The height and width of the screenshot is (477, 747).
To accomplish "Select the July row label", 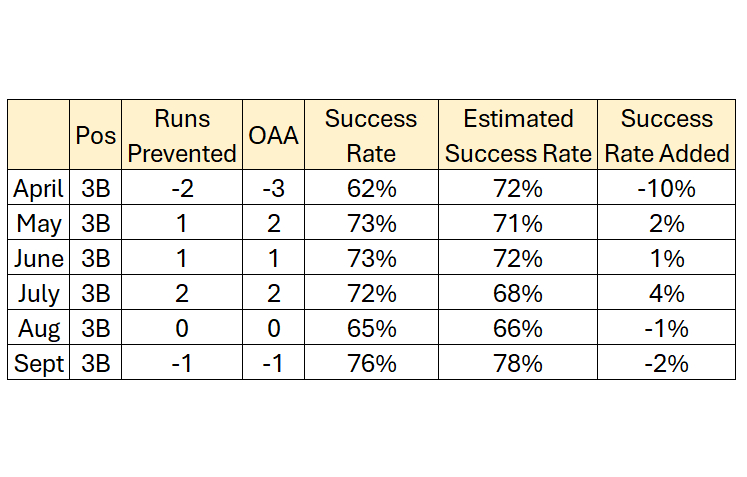I will [39, 294].
